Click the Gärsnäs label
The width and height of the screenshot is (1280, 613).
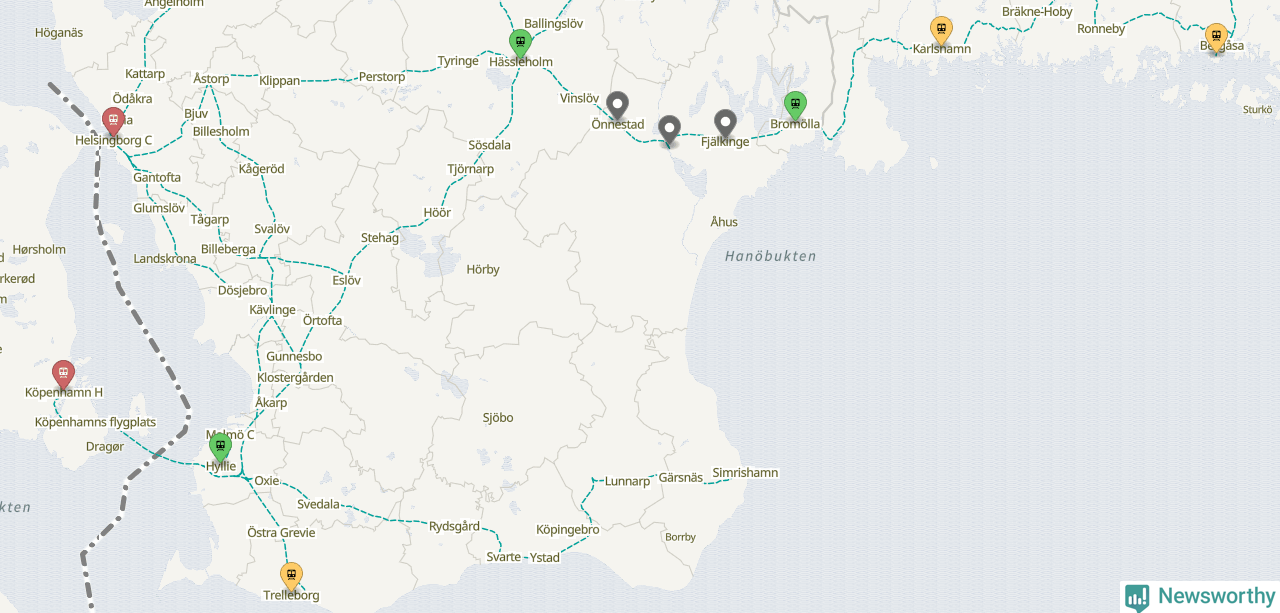[x=681, y=478]
